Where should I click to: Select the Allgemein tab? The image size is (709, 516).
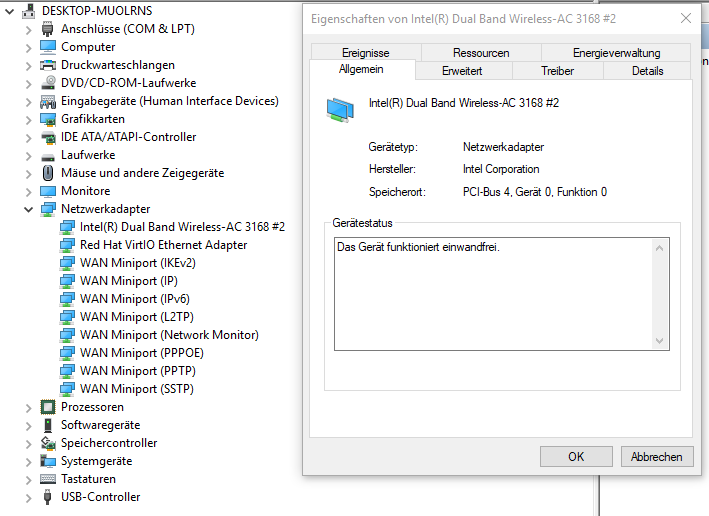361,69
